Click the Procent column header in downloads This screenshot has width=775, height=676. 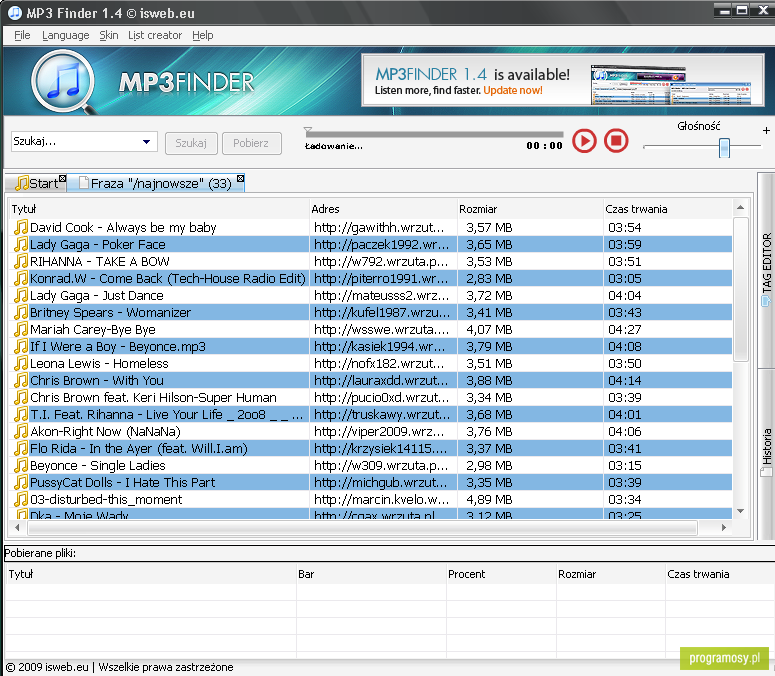(501, 574)
